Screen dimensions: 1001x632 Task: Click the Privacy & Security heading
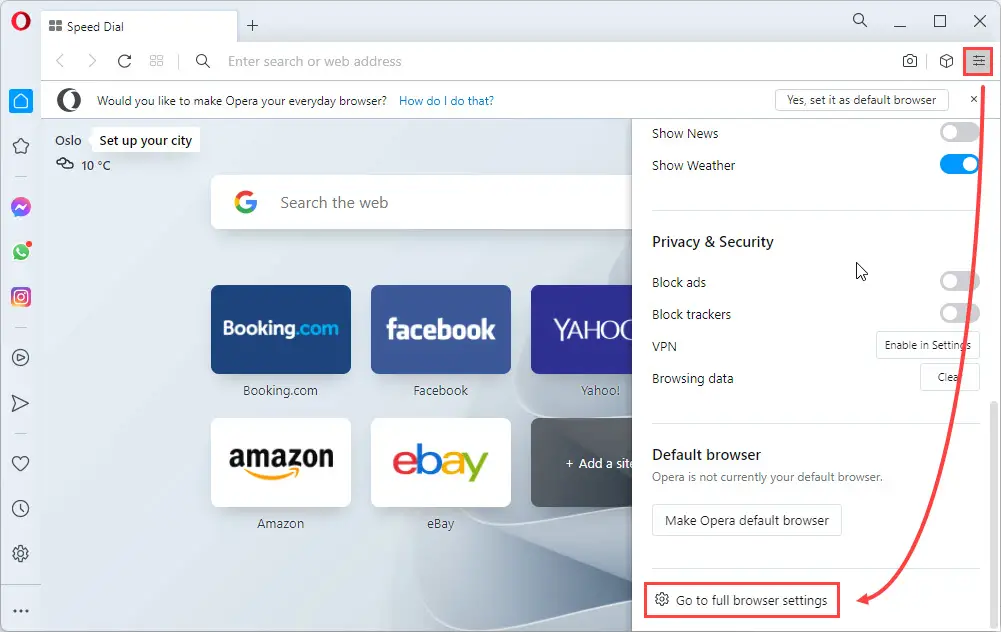[712, 242]
